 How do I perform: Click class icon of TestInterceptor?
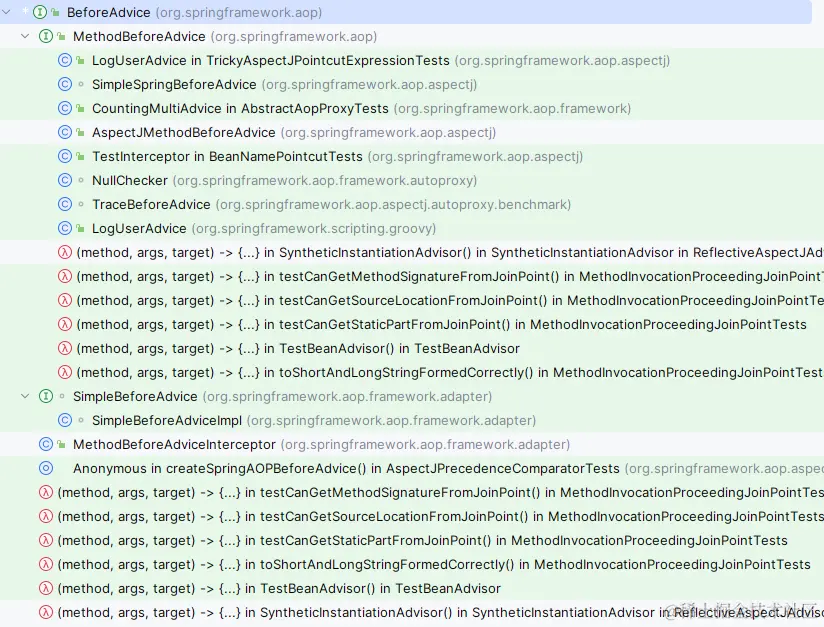[65, 156]
